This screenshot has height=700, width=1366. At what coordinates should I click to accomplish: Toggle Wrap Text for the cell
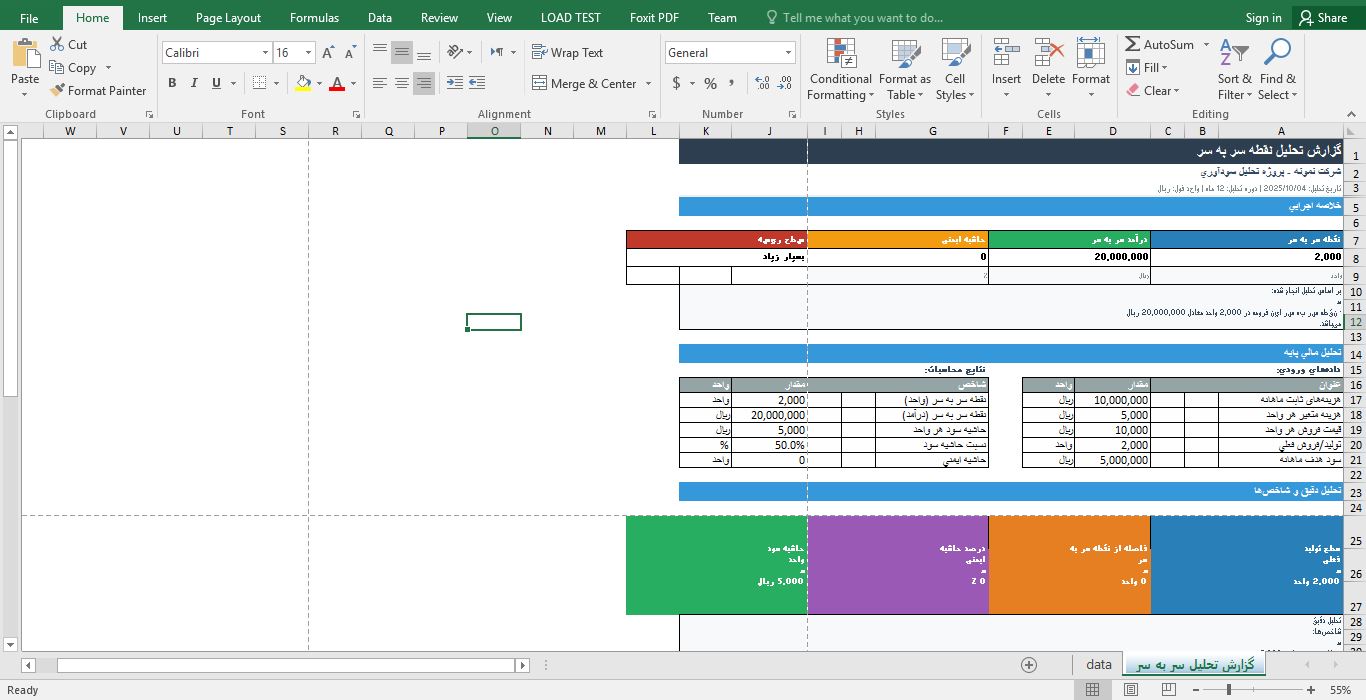pos(567,53)
